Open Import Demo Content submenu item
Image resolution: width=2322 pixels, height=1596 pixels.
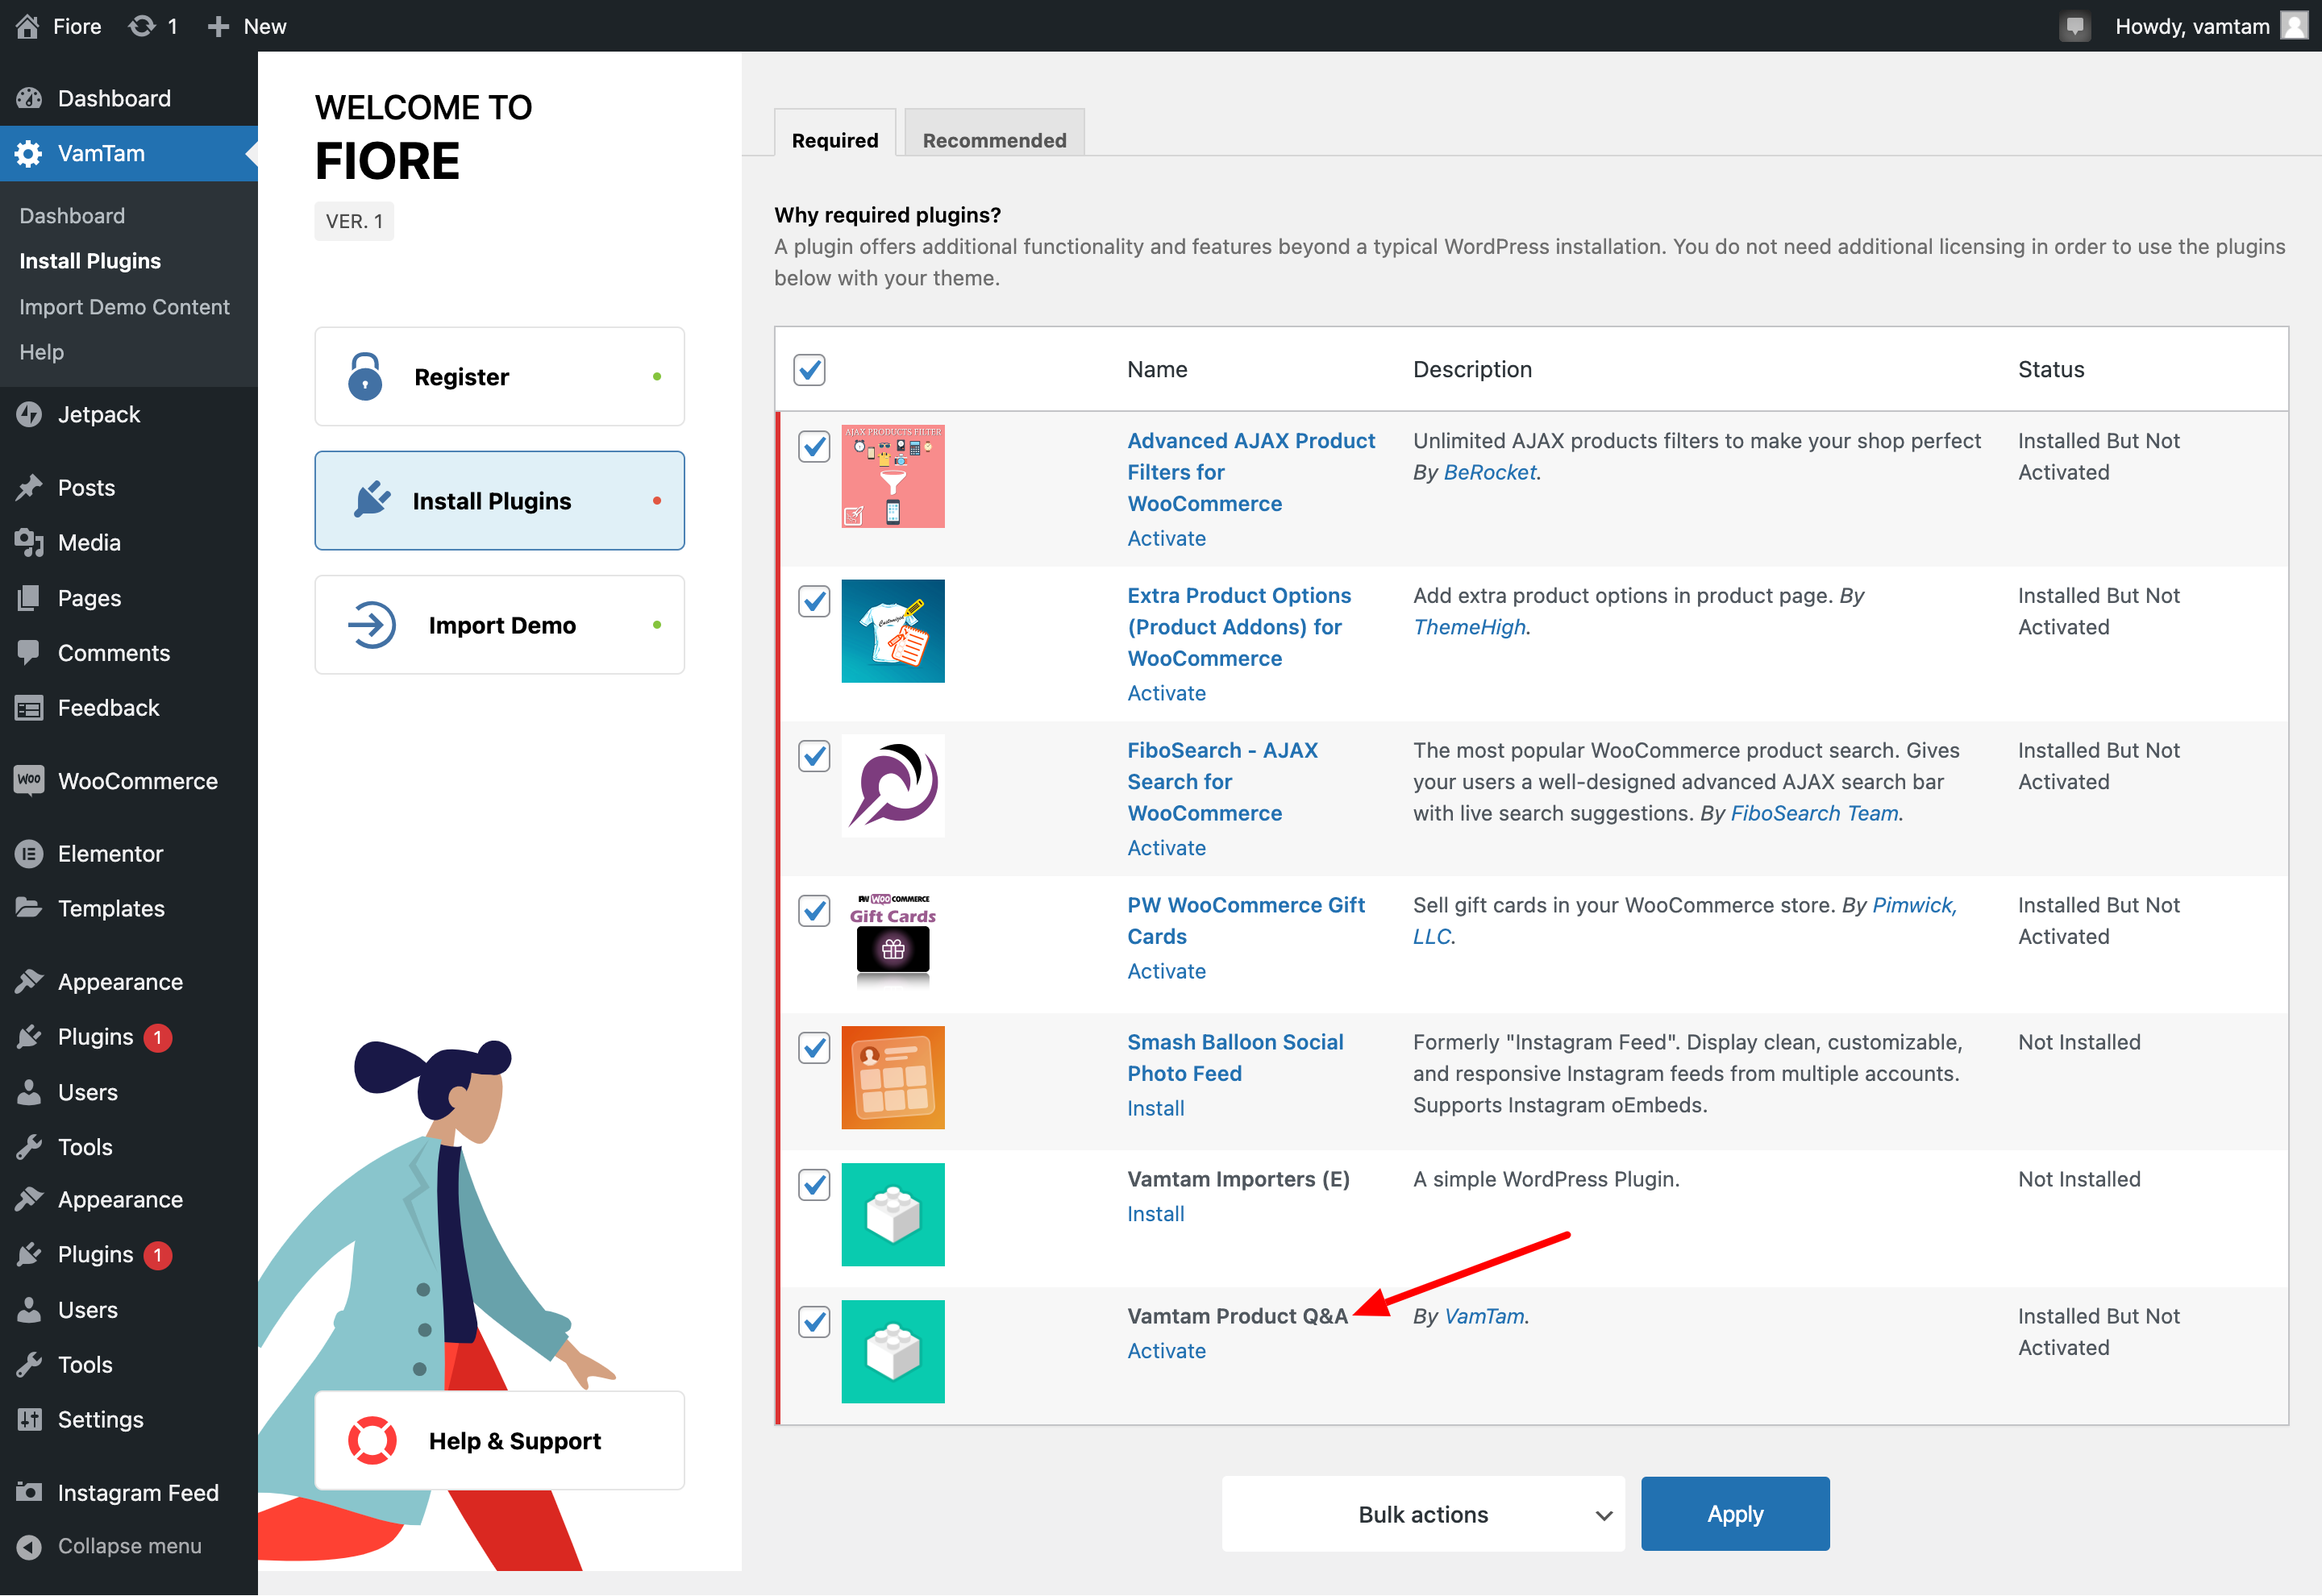coord(124,307)
